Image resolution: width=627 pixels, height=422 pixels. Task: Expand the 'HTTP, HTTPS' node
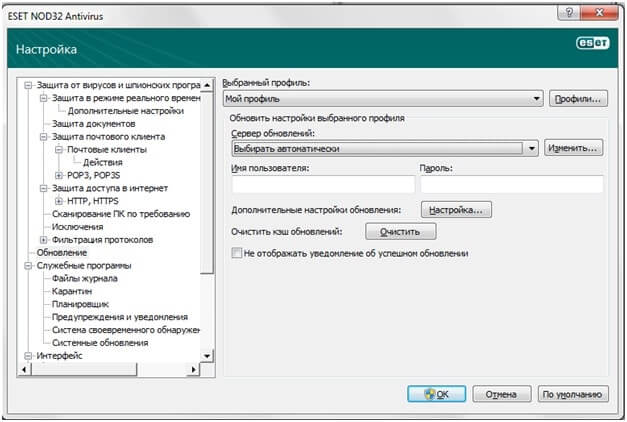(59, 201)
